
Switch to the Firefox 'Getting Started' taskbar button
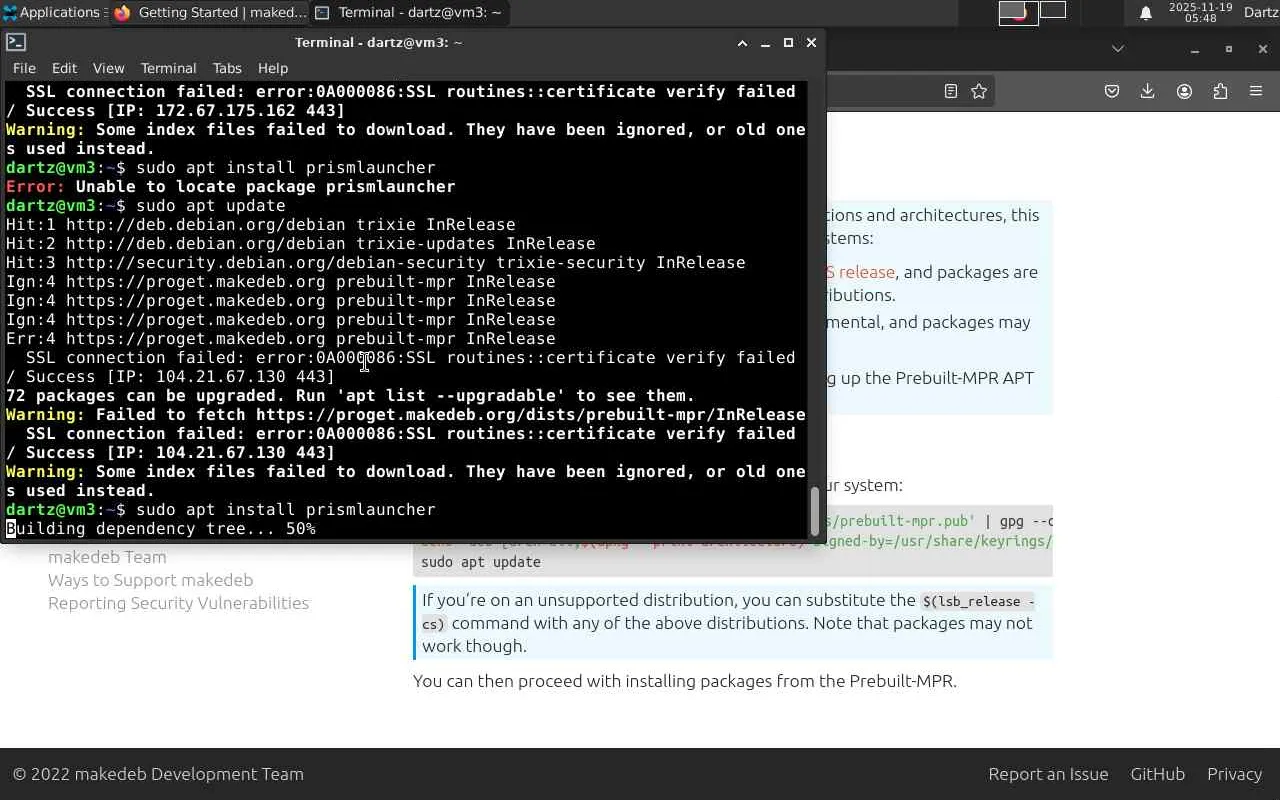click(210, 12)
